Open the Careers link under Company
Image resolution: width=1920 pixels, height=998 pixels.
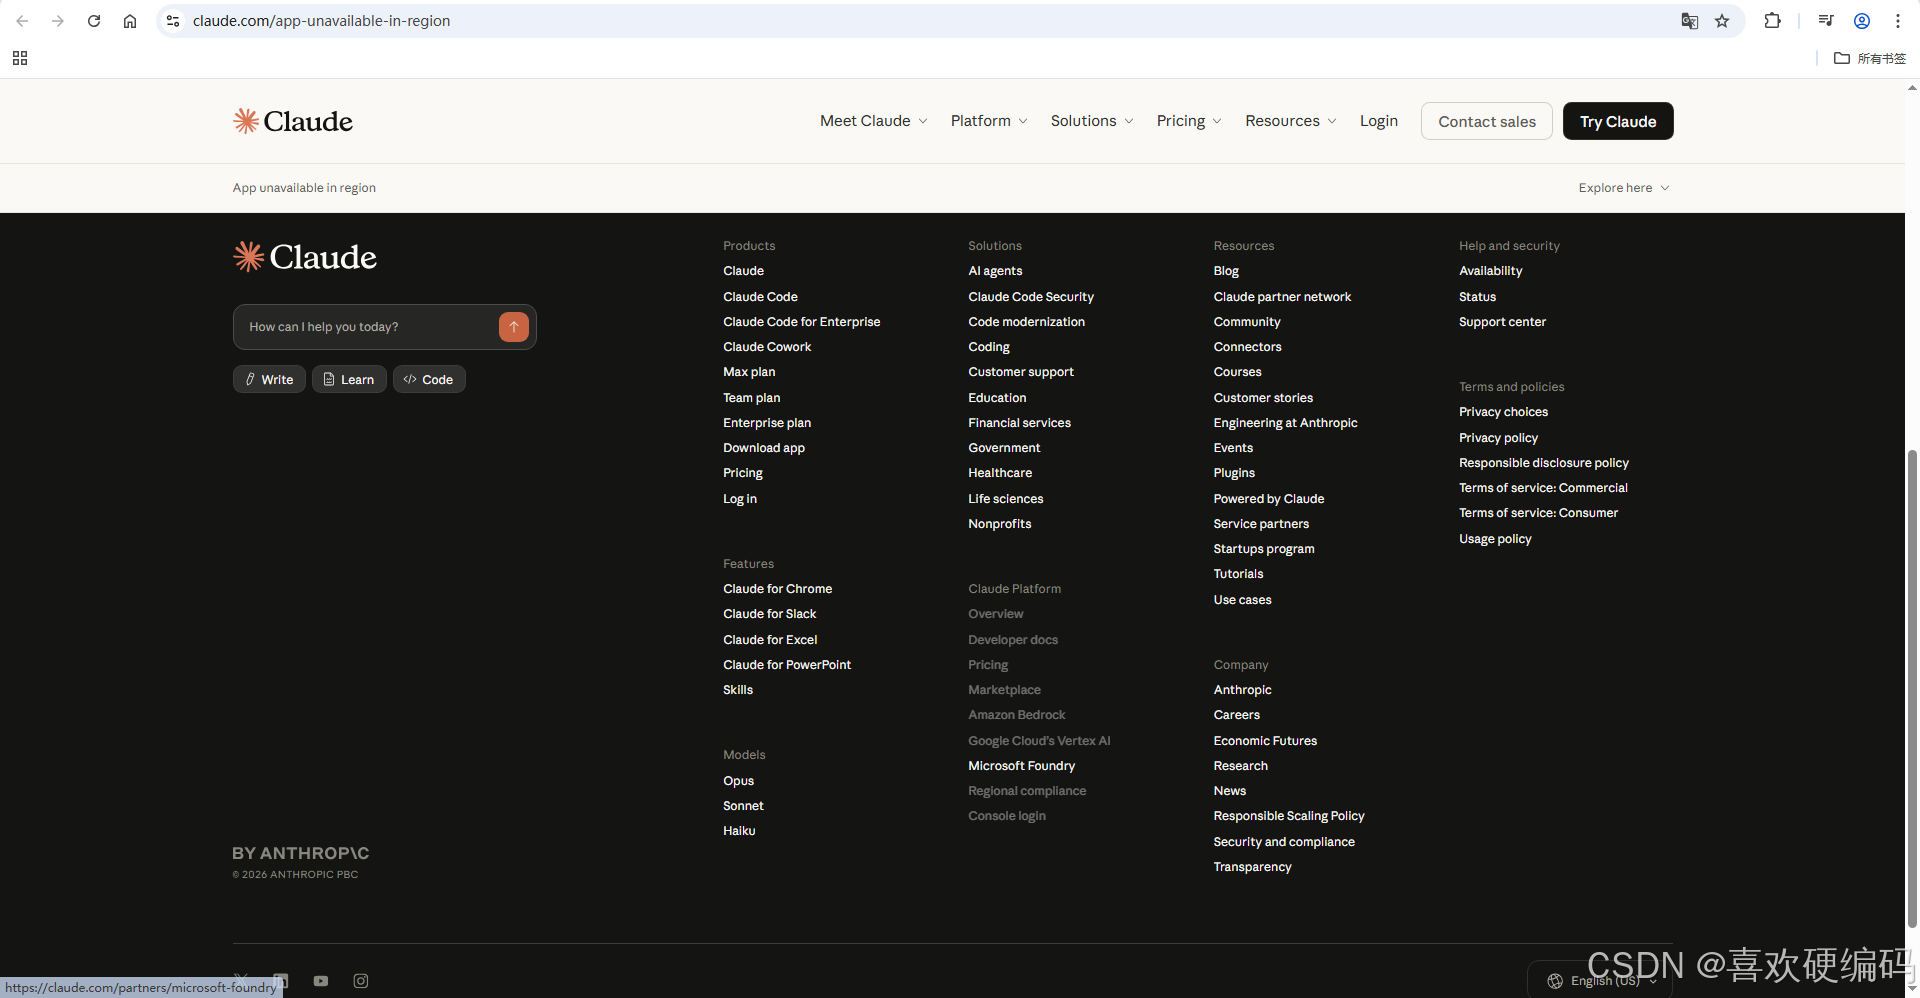point(1236,715)
